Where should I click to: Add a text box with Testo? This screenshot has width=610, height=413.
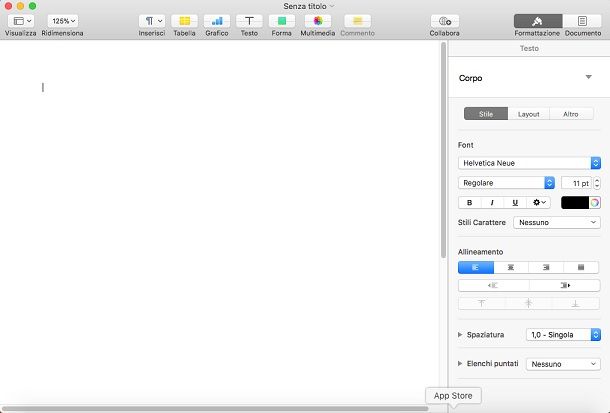249,21
